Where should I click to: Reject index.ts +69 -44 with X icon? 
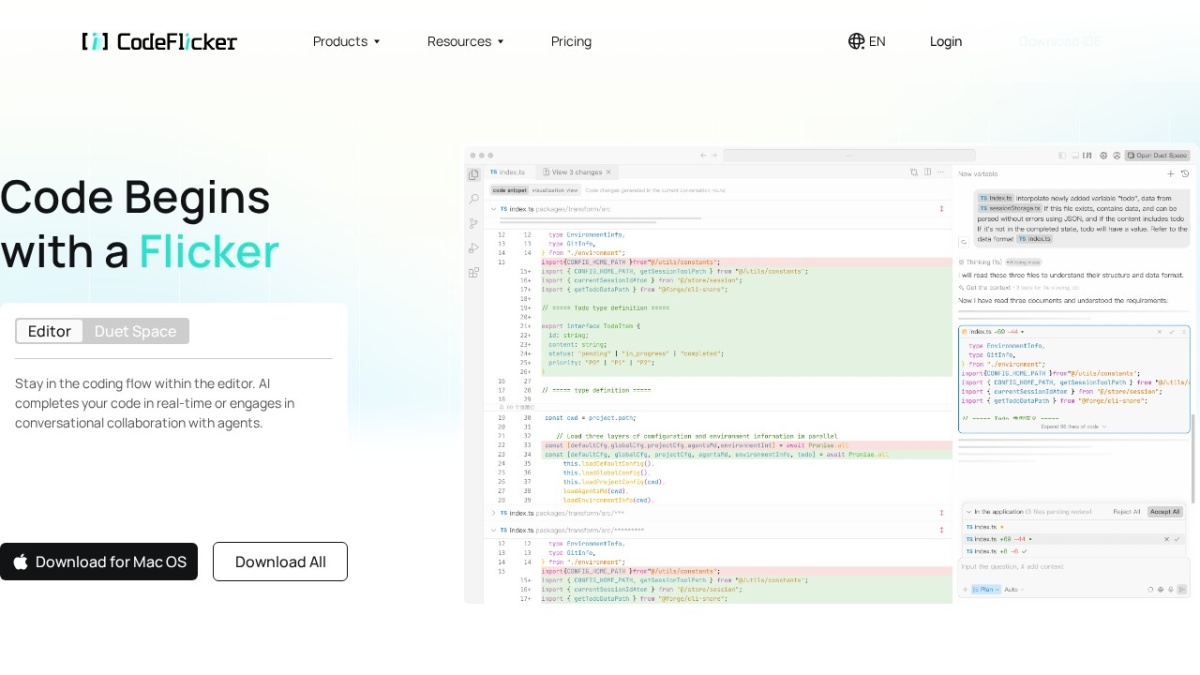coord(1166,539)
